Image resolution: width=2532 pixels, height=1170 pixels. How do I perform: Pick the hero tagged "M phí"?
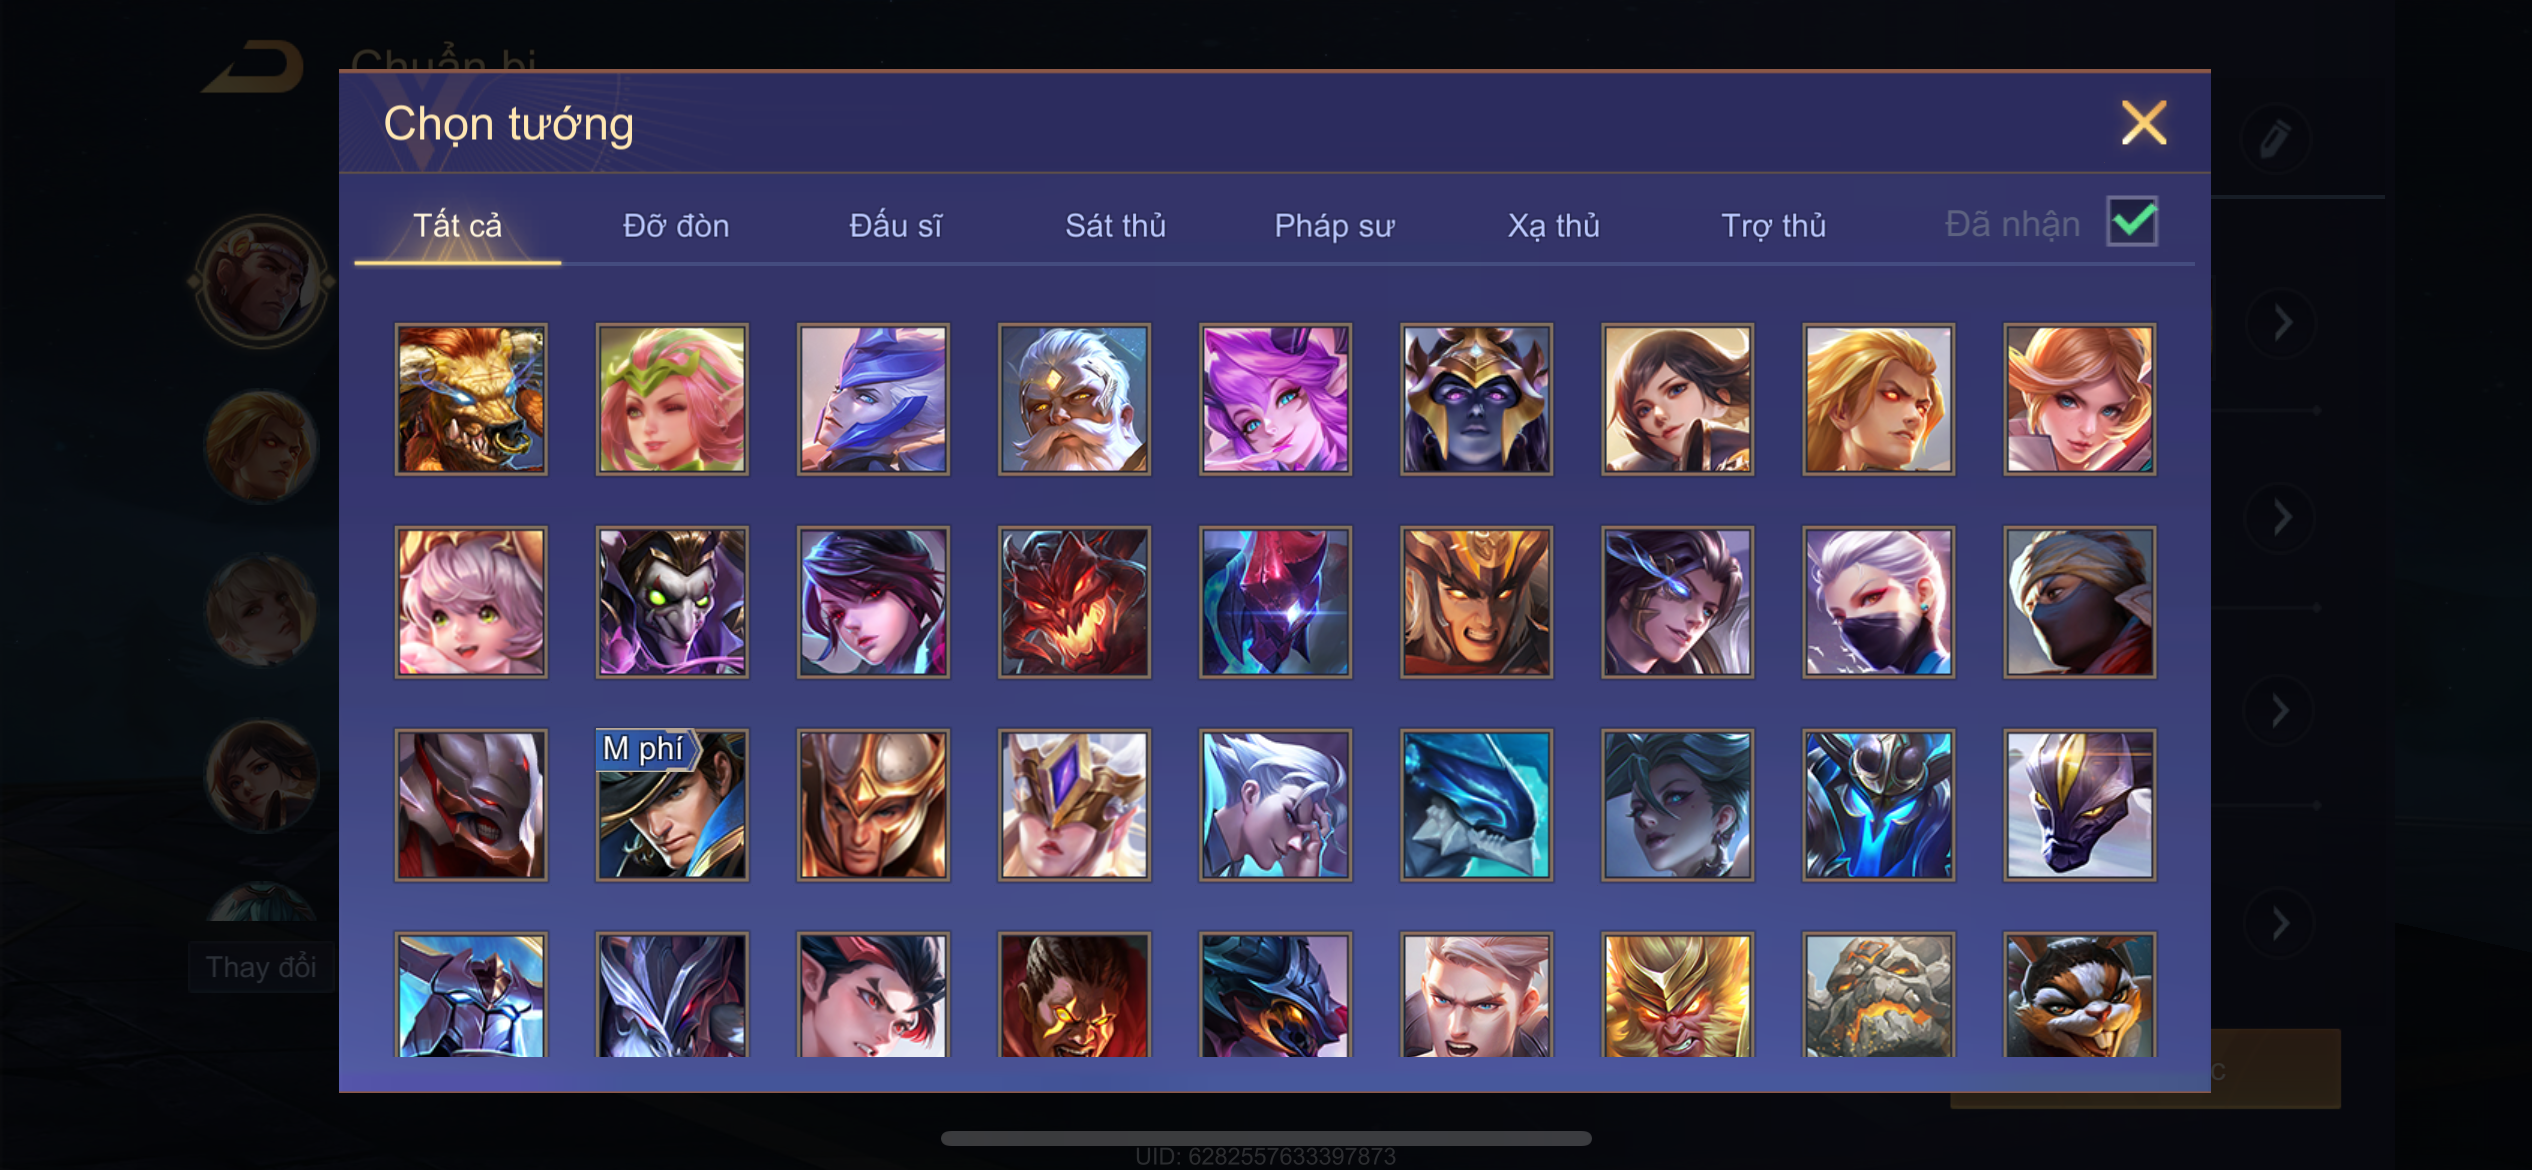672,805
